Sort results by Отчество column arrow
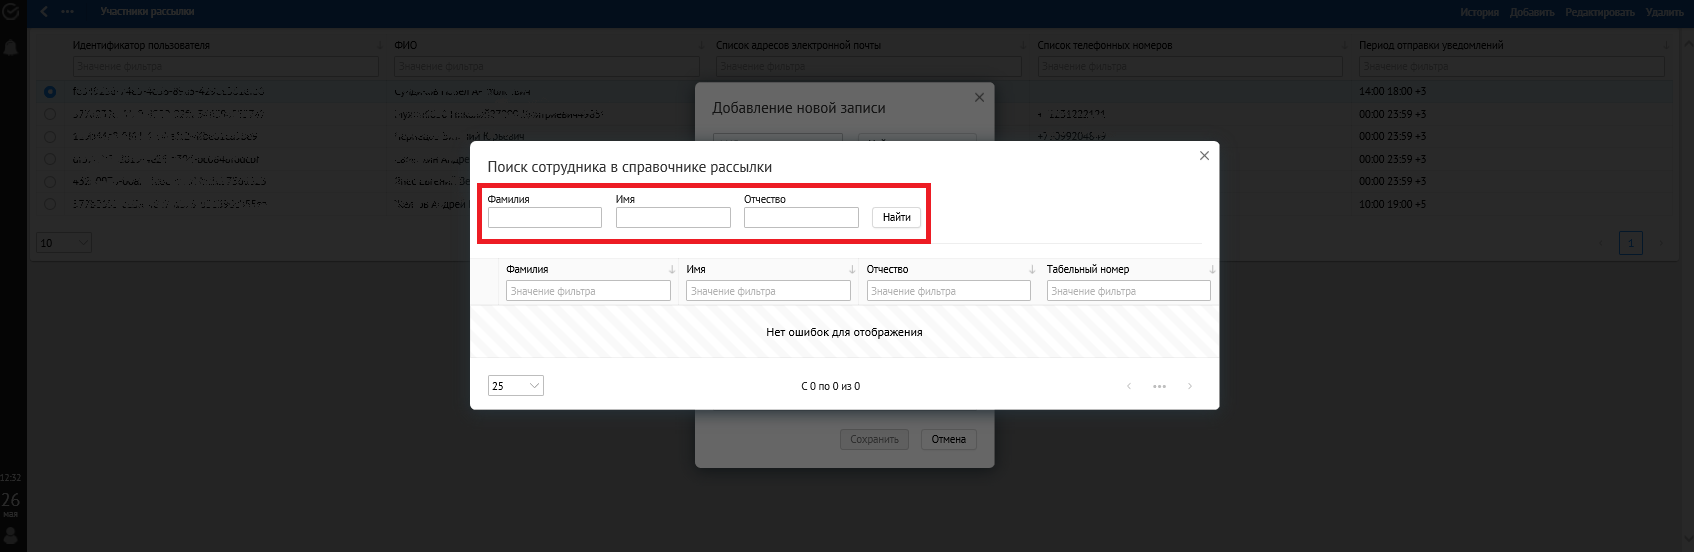The width and height of the screenshot is (1694, 552). [x=1032, y=270]
